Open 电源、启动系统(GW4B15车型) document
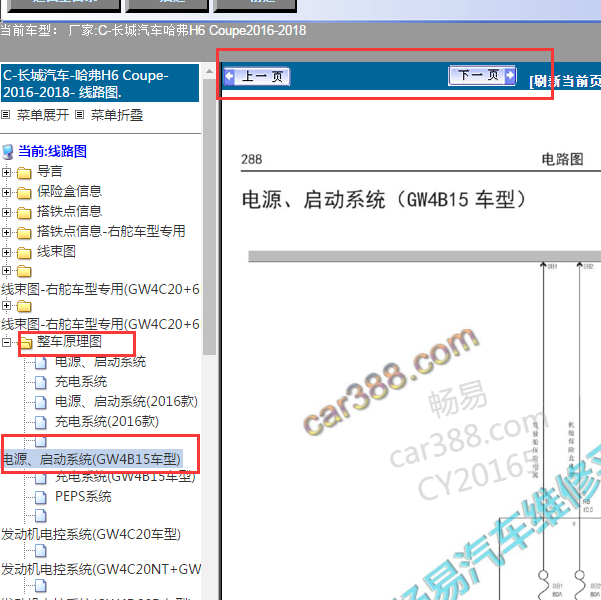601x600 pixels. [x=92, y=459]
